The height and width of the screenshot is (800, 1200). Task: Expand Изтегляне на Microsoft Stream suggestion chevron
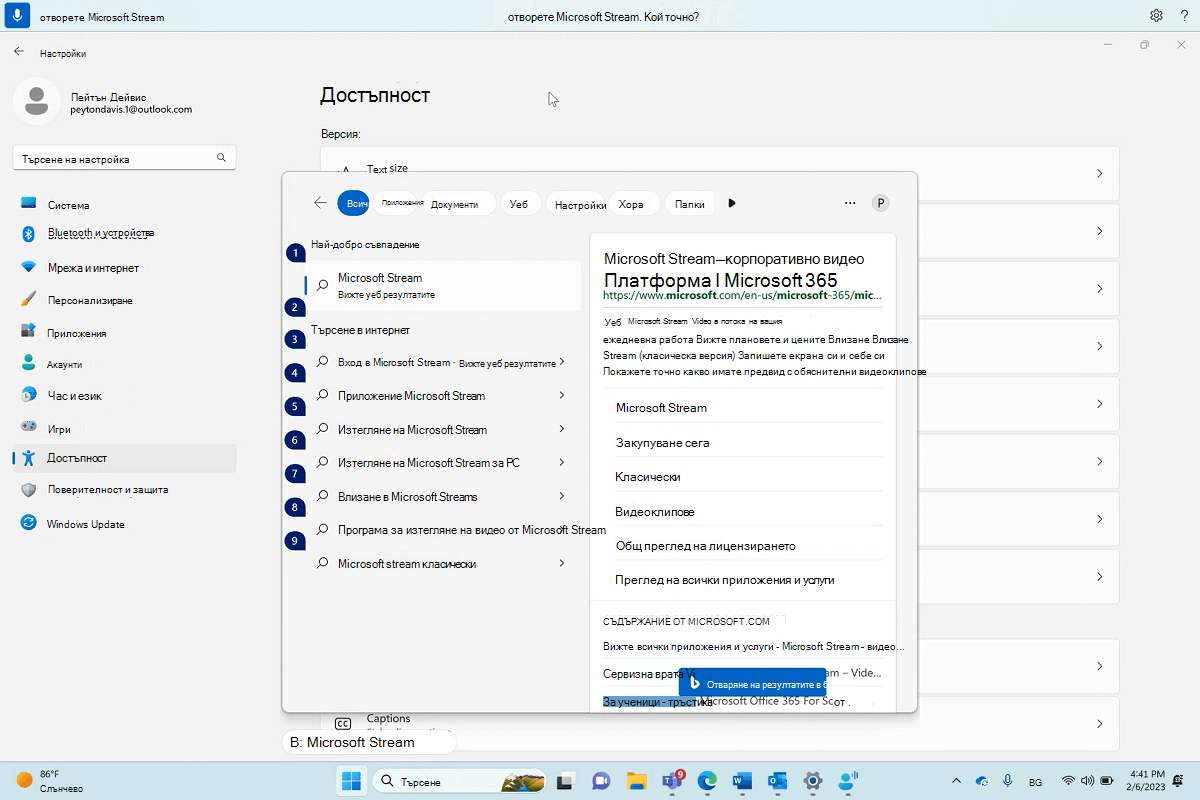(x=563, y=429)
